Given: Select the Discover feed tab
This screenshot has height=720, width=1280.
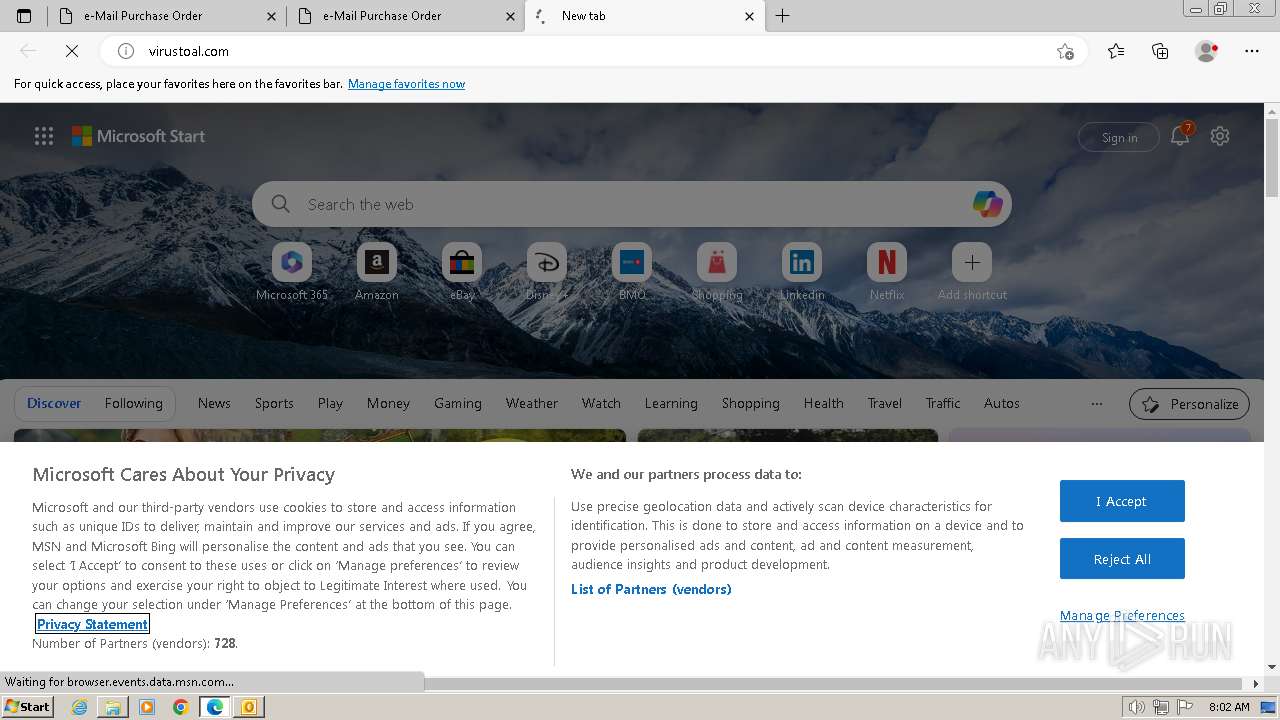Looking at the screenshot, I should click(54, 404).
